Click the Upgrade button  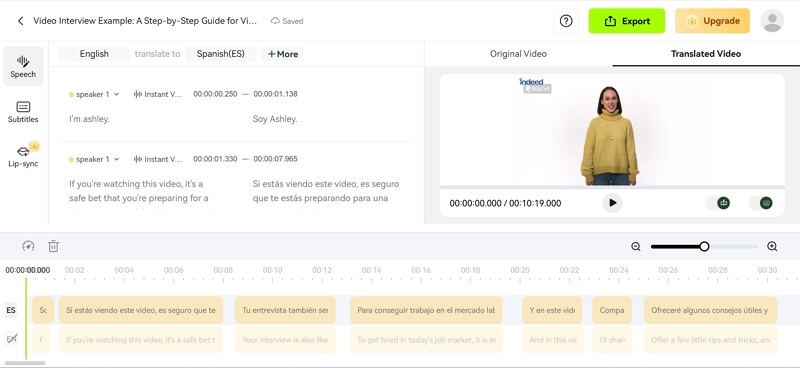pos(712,21)
